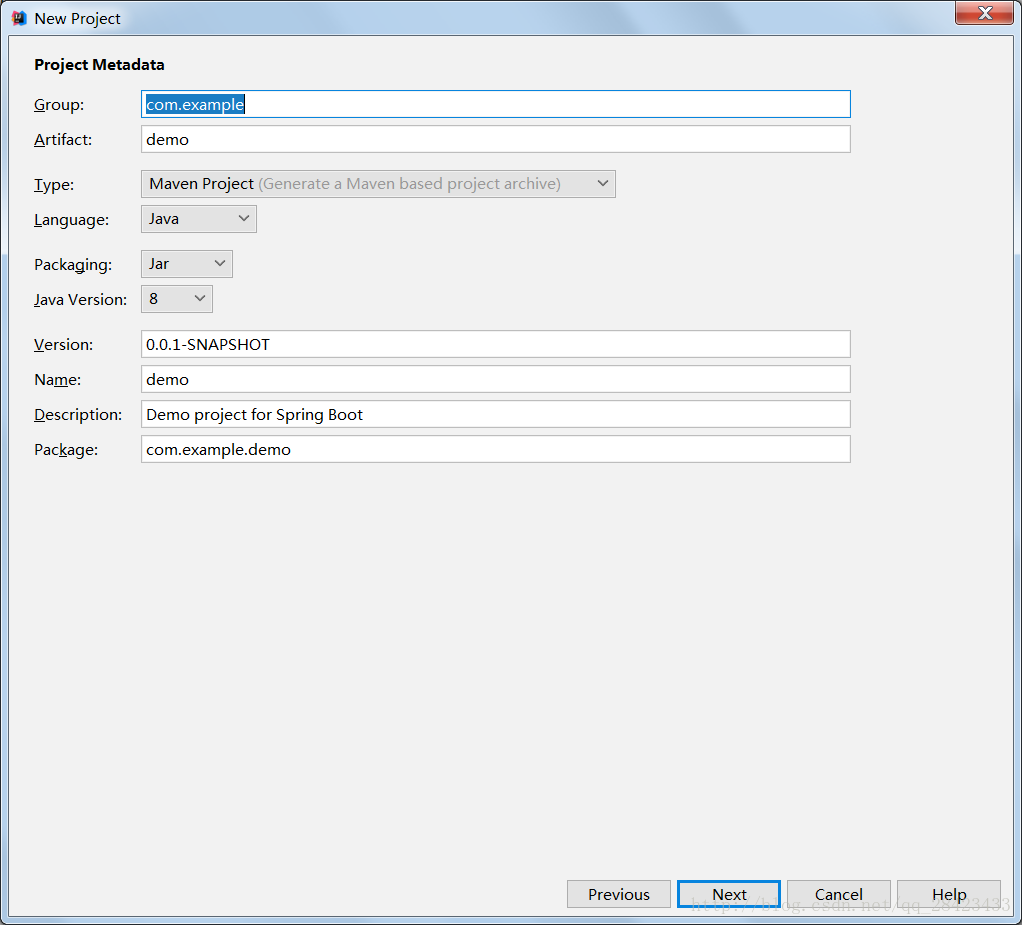Click the Java Version label
This screenshot has height=925, width=1022.
pyautogui.click(x=80, y=300)
